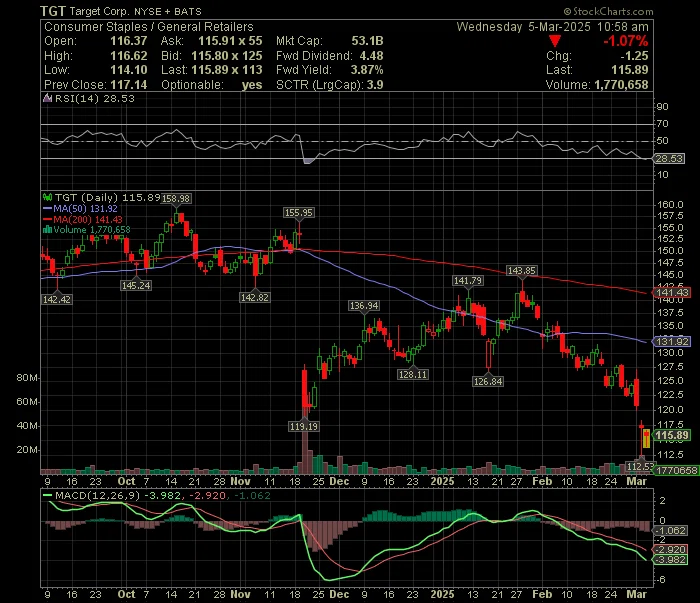Click the 126.84 low price label
Screen dimensions: 700x603
tap(488, 382)
